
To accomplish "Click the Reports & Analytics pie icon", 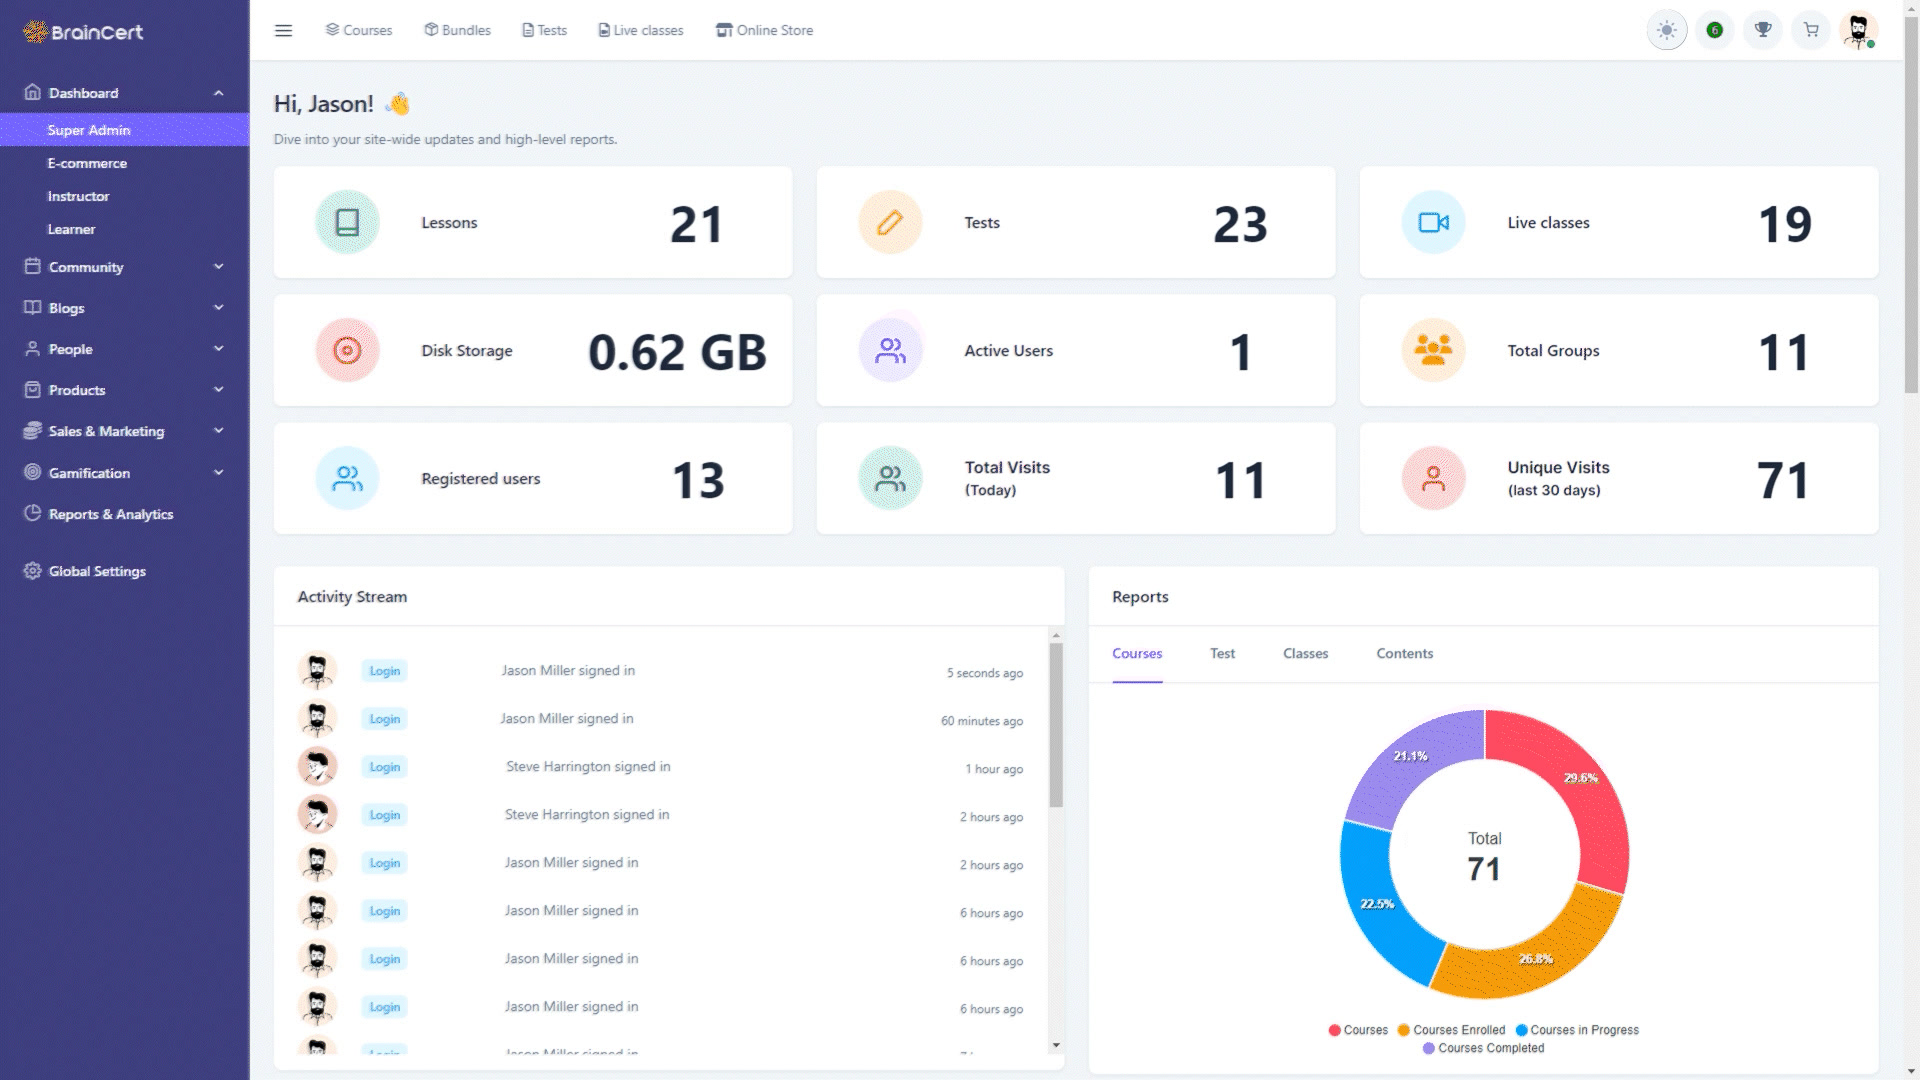I will click(x=32, y=513).
